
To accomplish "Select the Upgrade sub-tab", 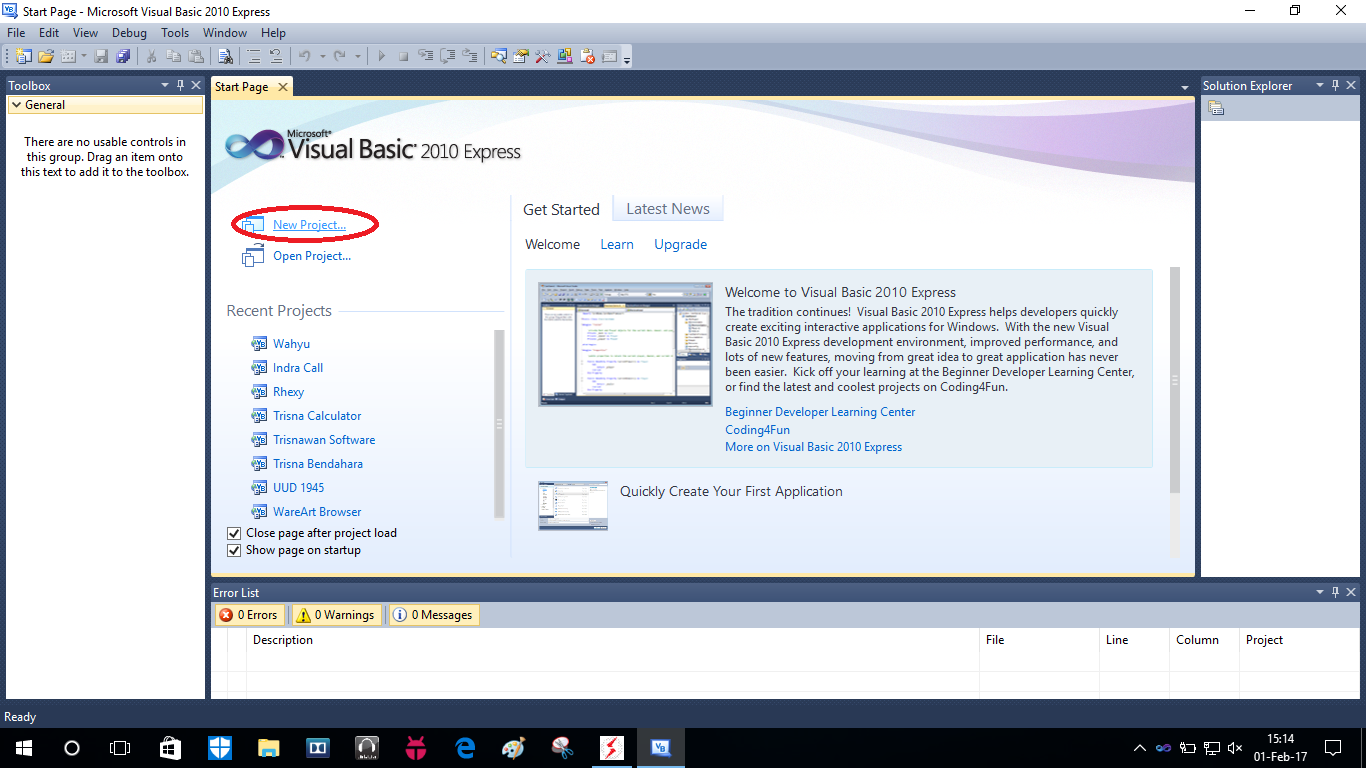I will tap(681, 244).
